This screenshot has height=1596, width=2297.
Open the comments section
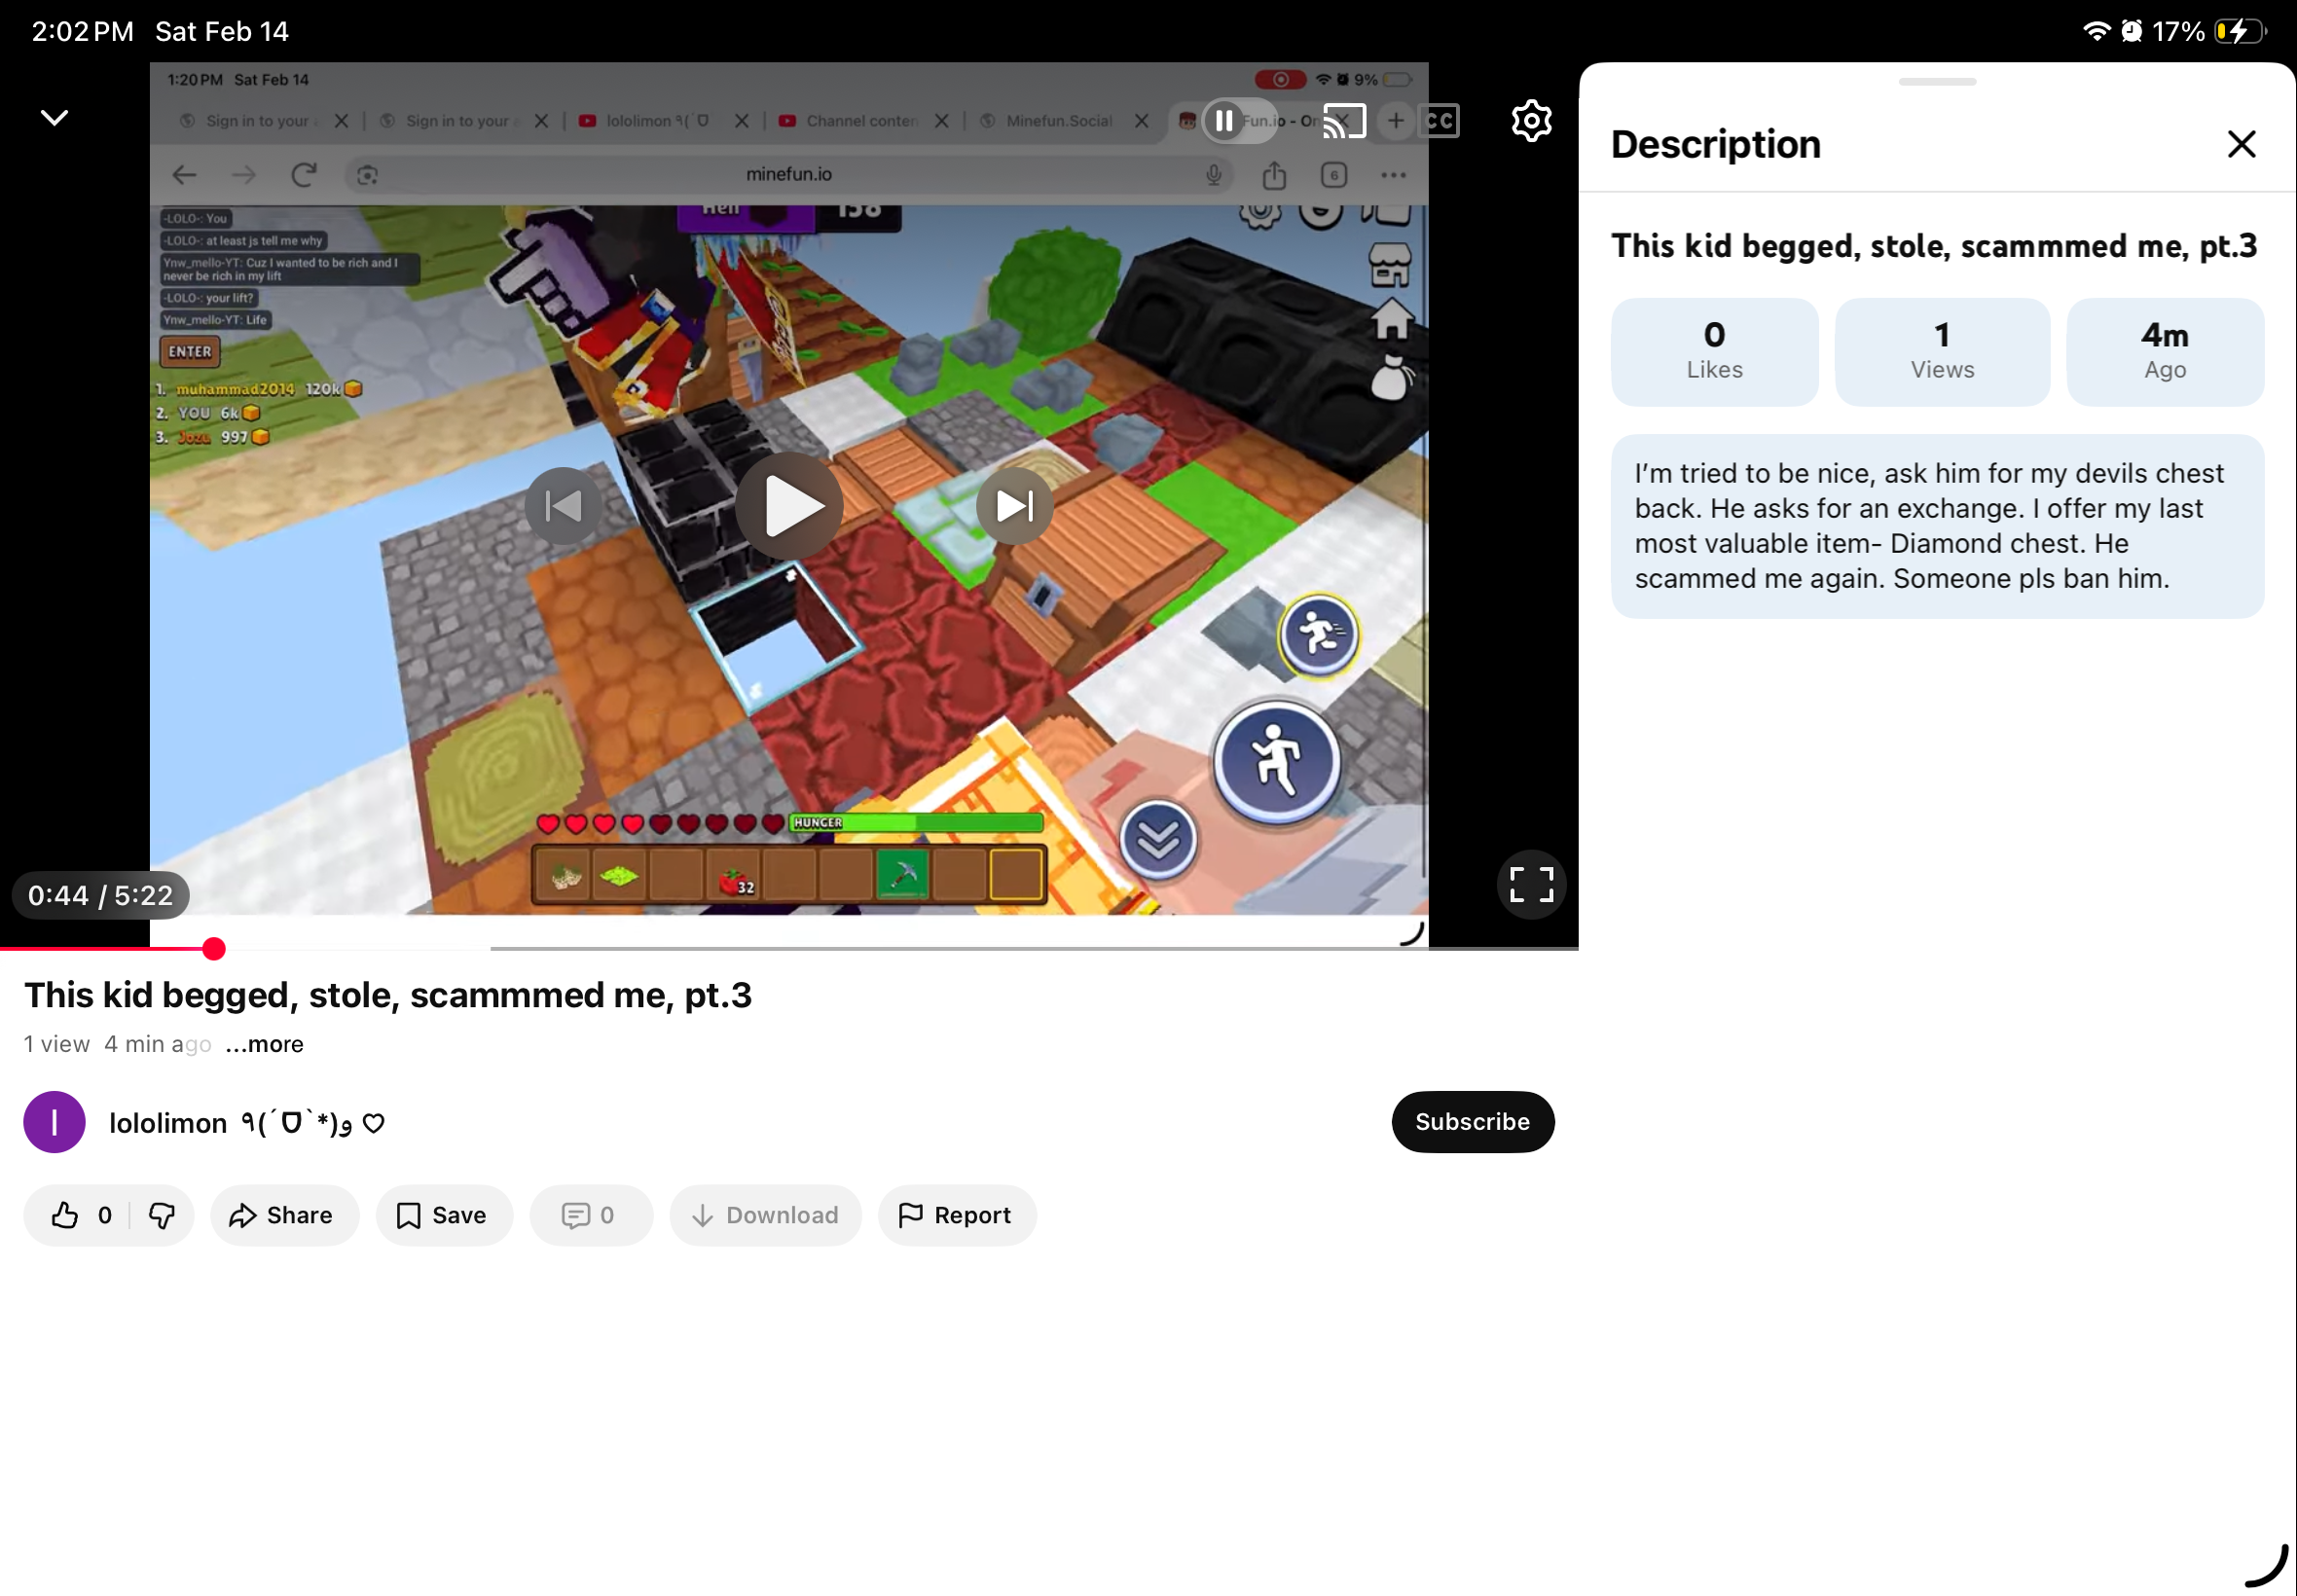(x=590, y=1215)
